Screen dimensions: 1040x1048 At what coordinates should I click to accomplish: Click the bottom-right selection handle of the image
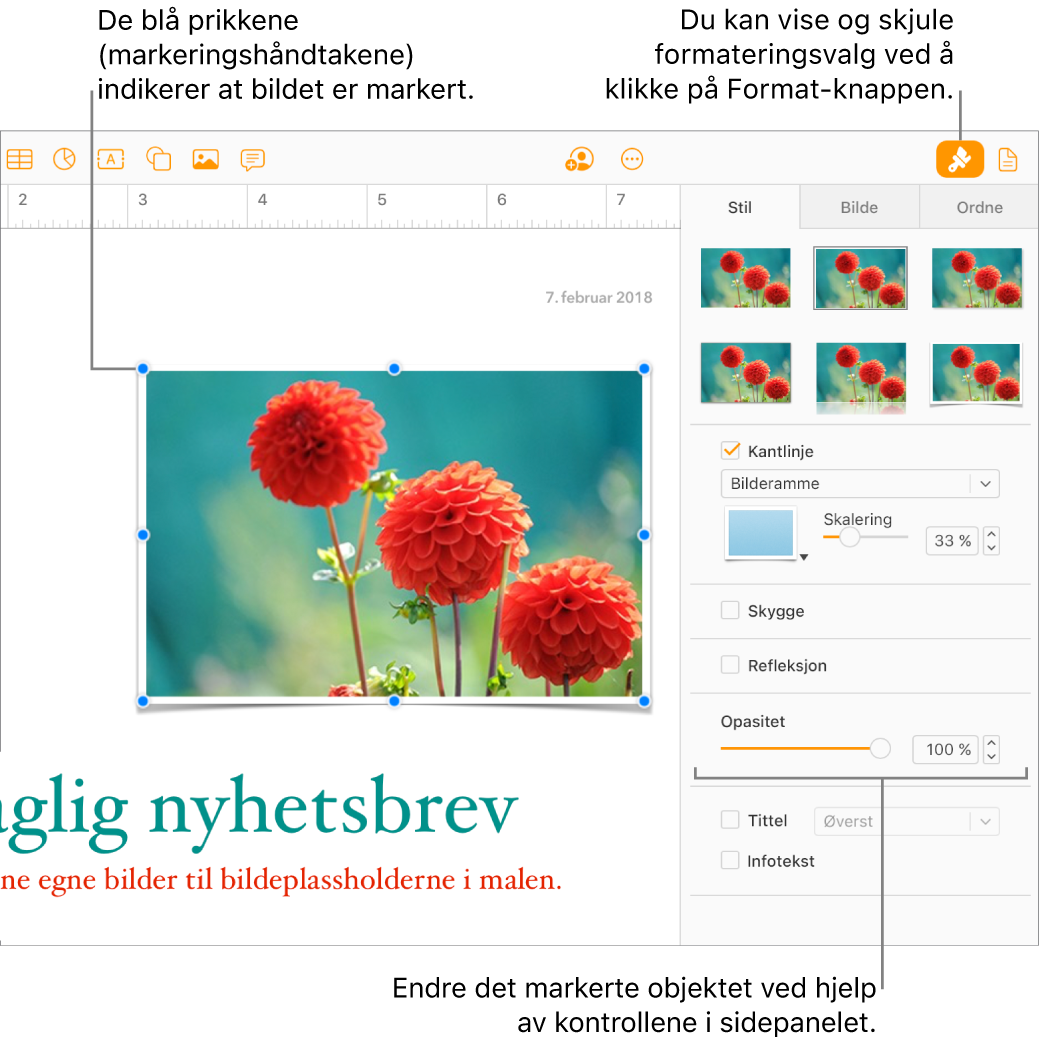pyautogui.click(x=644, y=701)
